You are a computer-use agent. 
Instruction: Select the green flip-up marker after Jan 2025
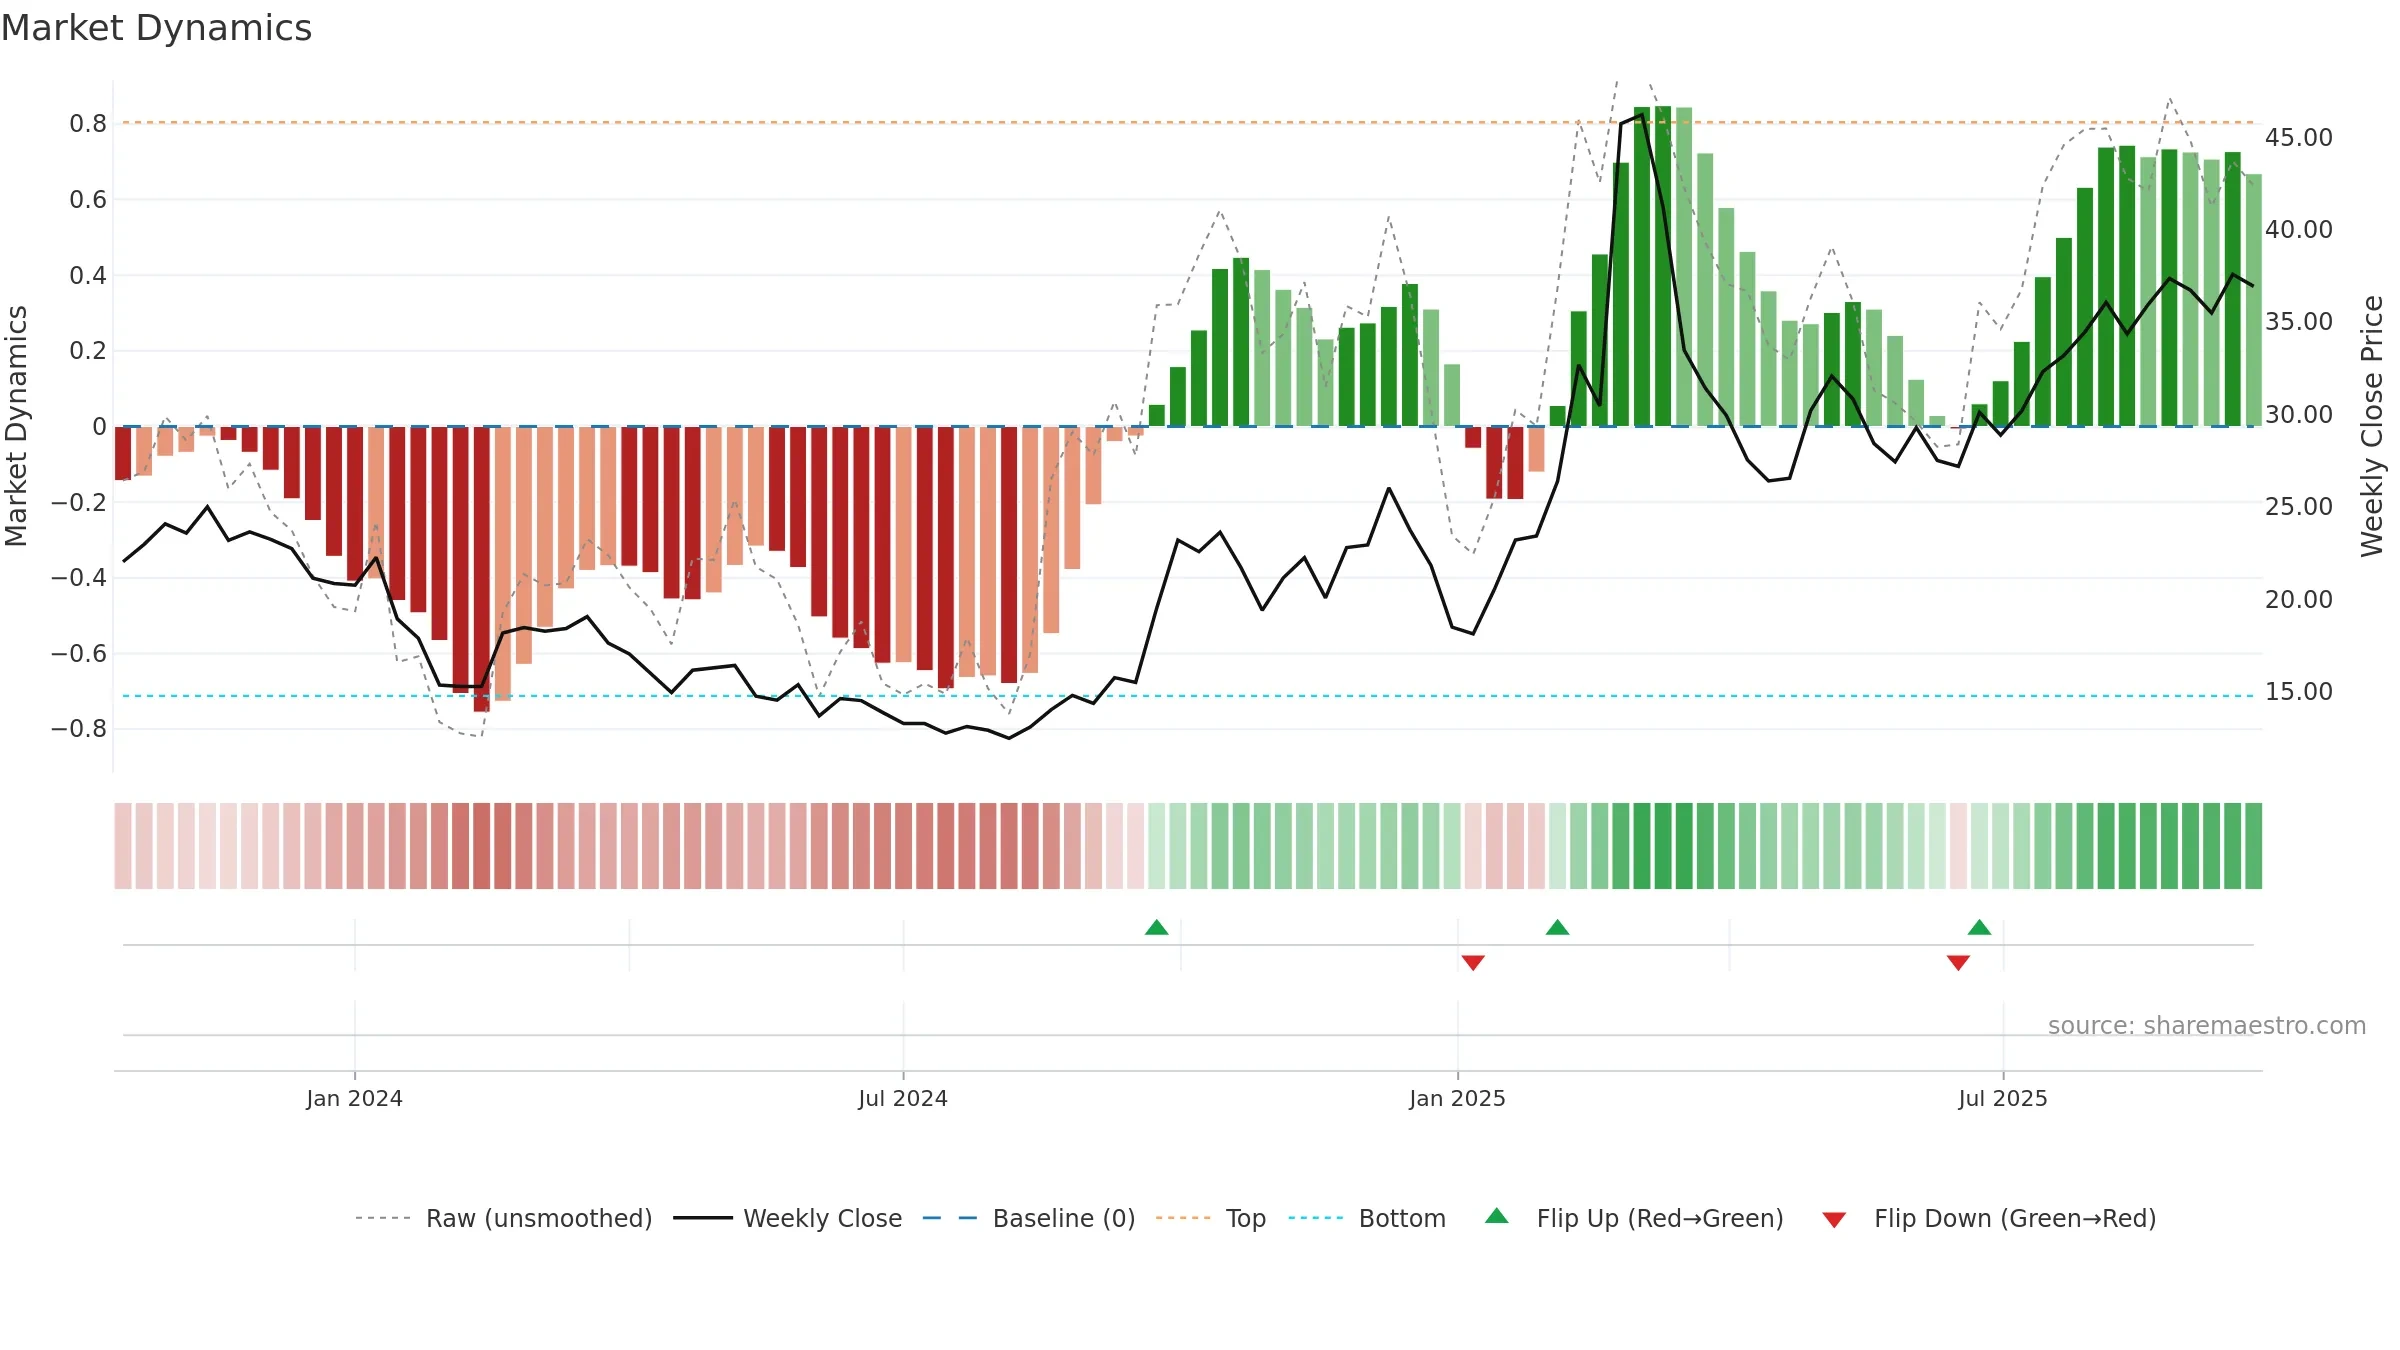[x=1558, y=927]
